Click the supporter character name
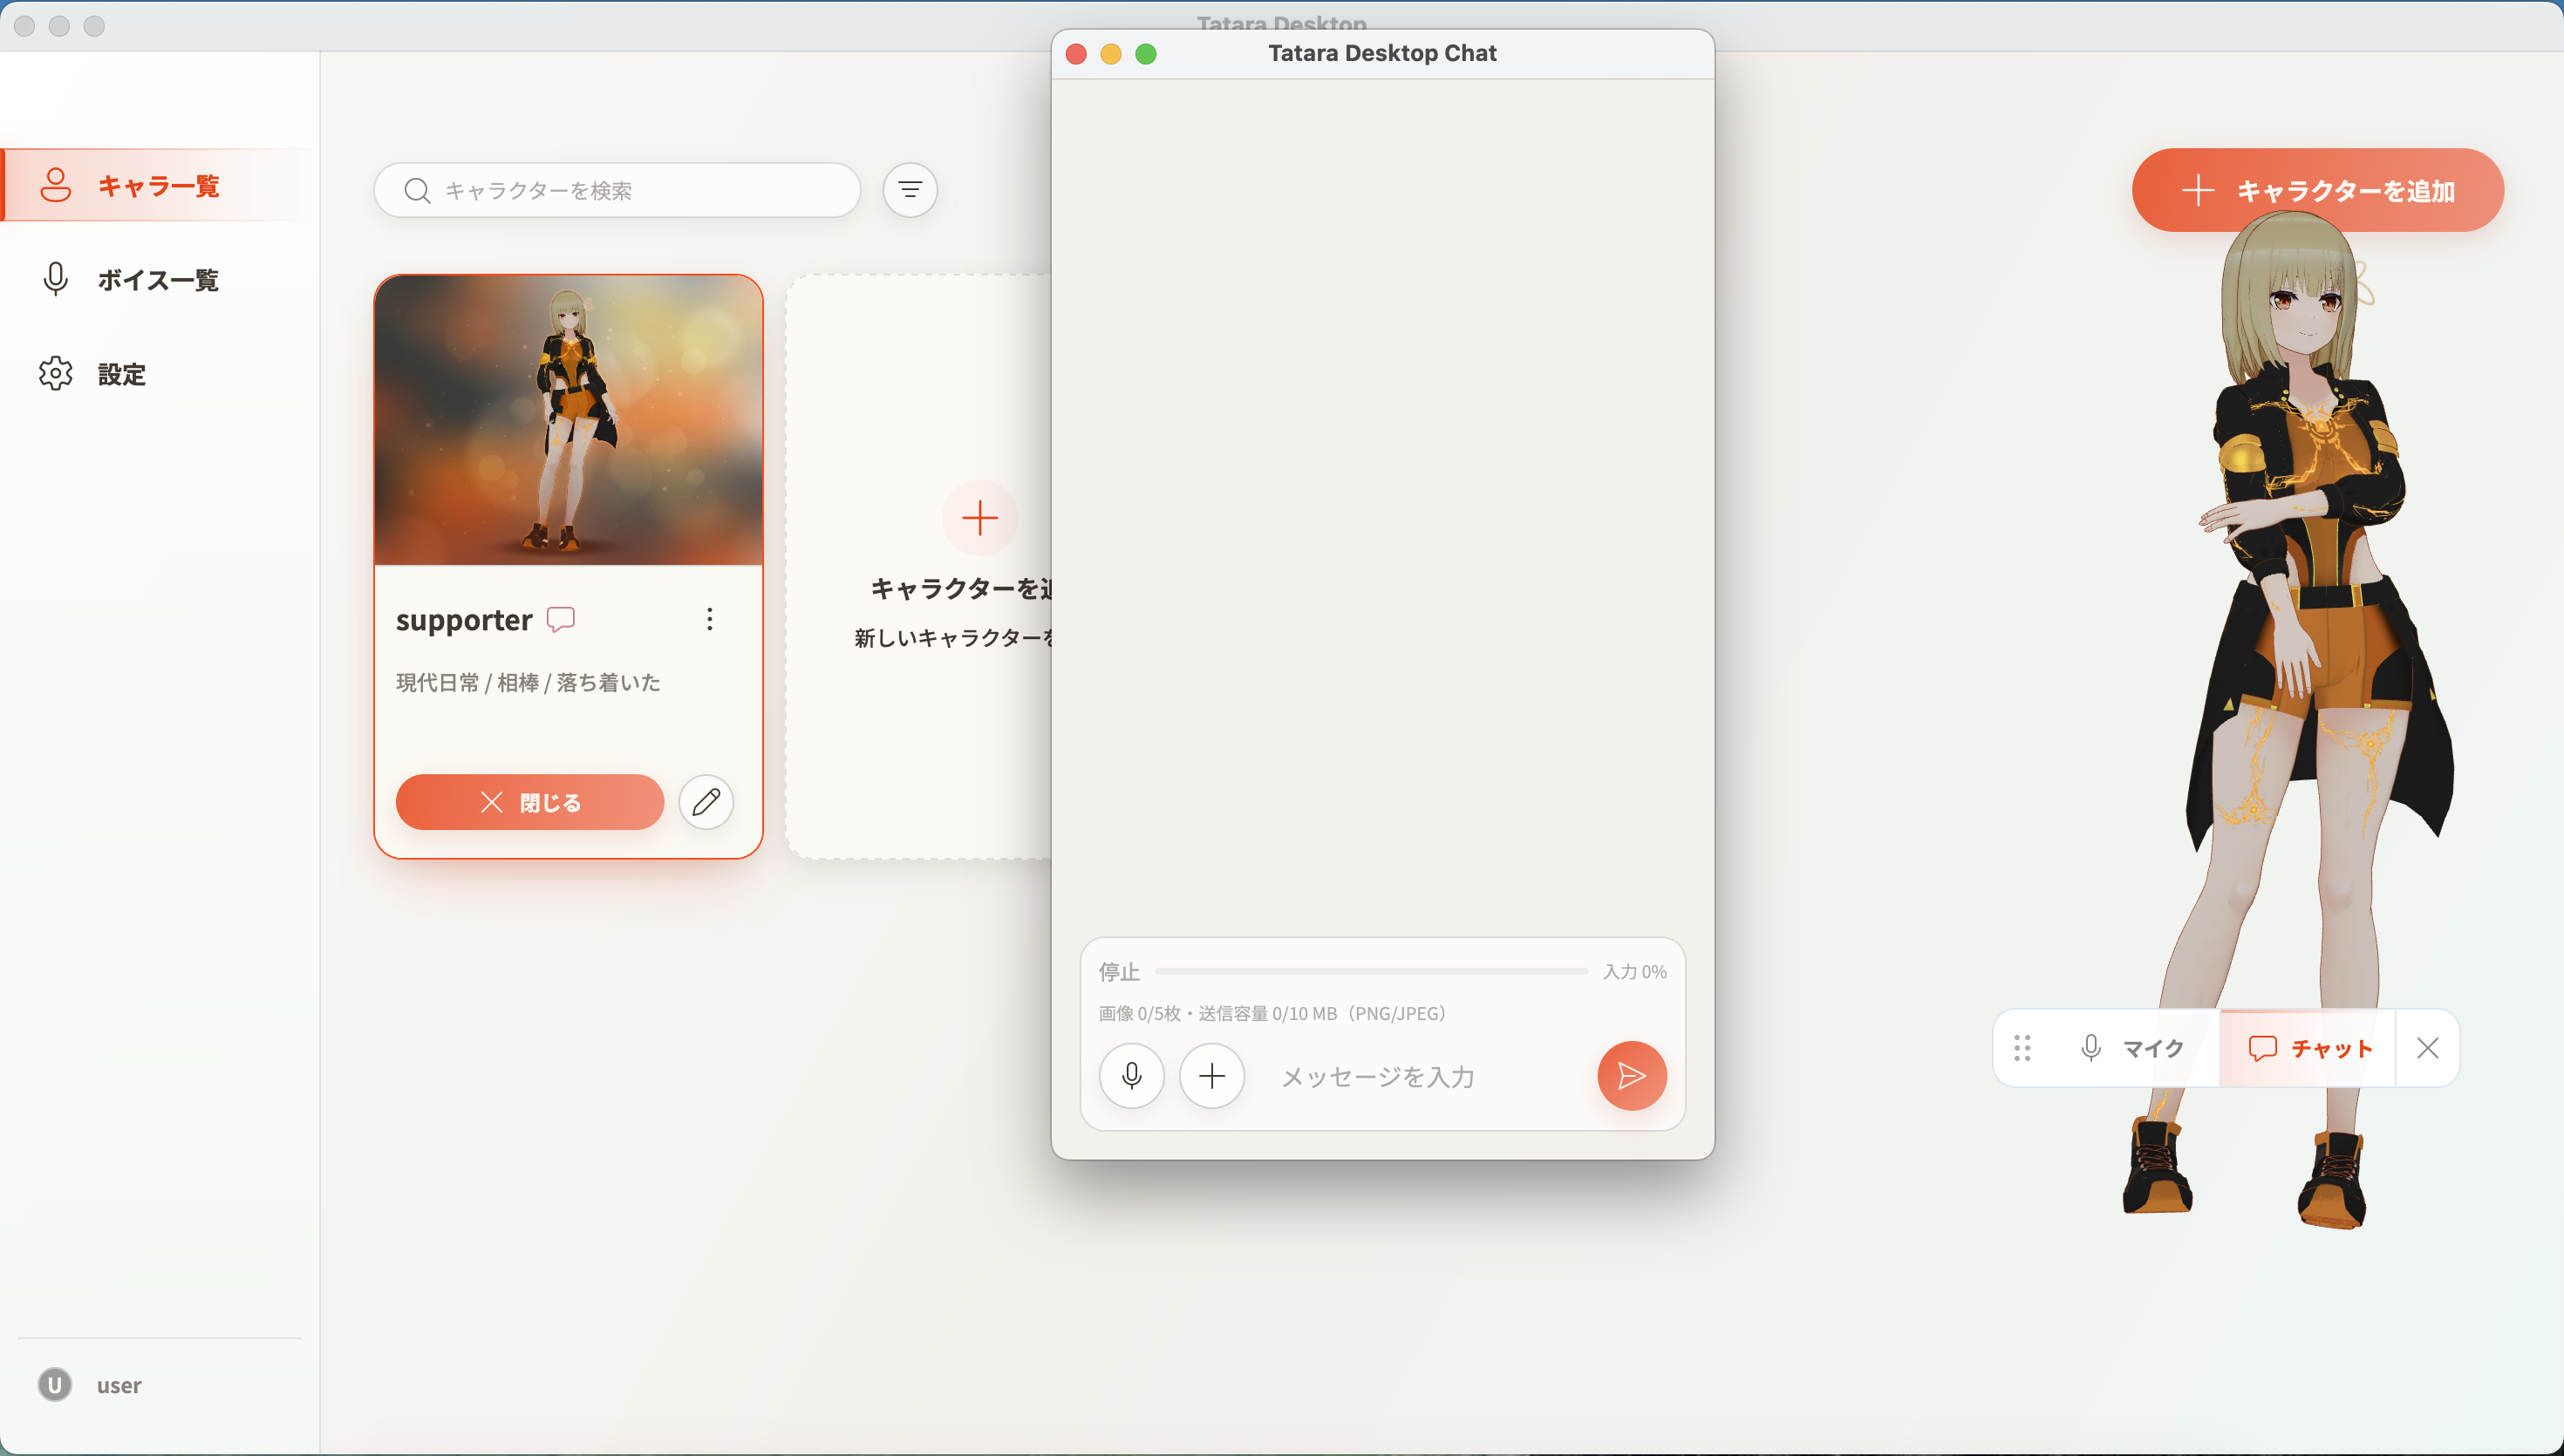 [x=464, y=620]
